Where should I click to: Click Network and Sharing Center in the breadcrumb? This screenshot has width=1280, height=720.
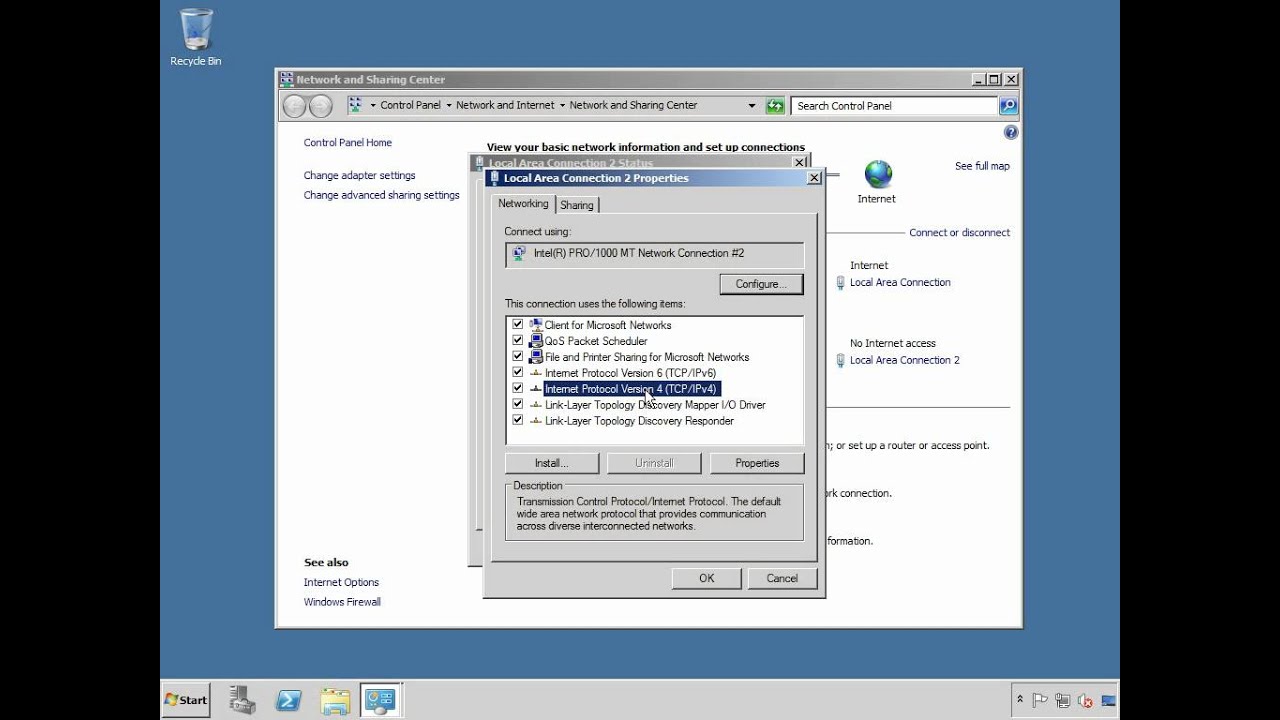point(634,105)
